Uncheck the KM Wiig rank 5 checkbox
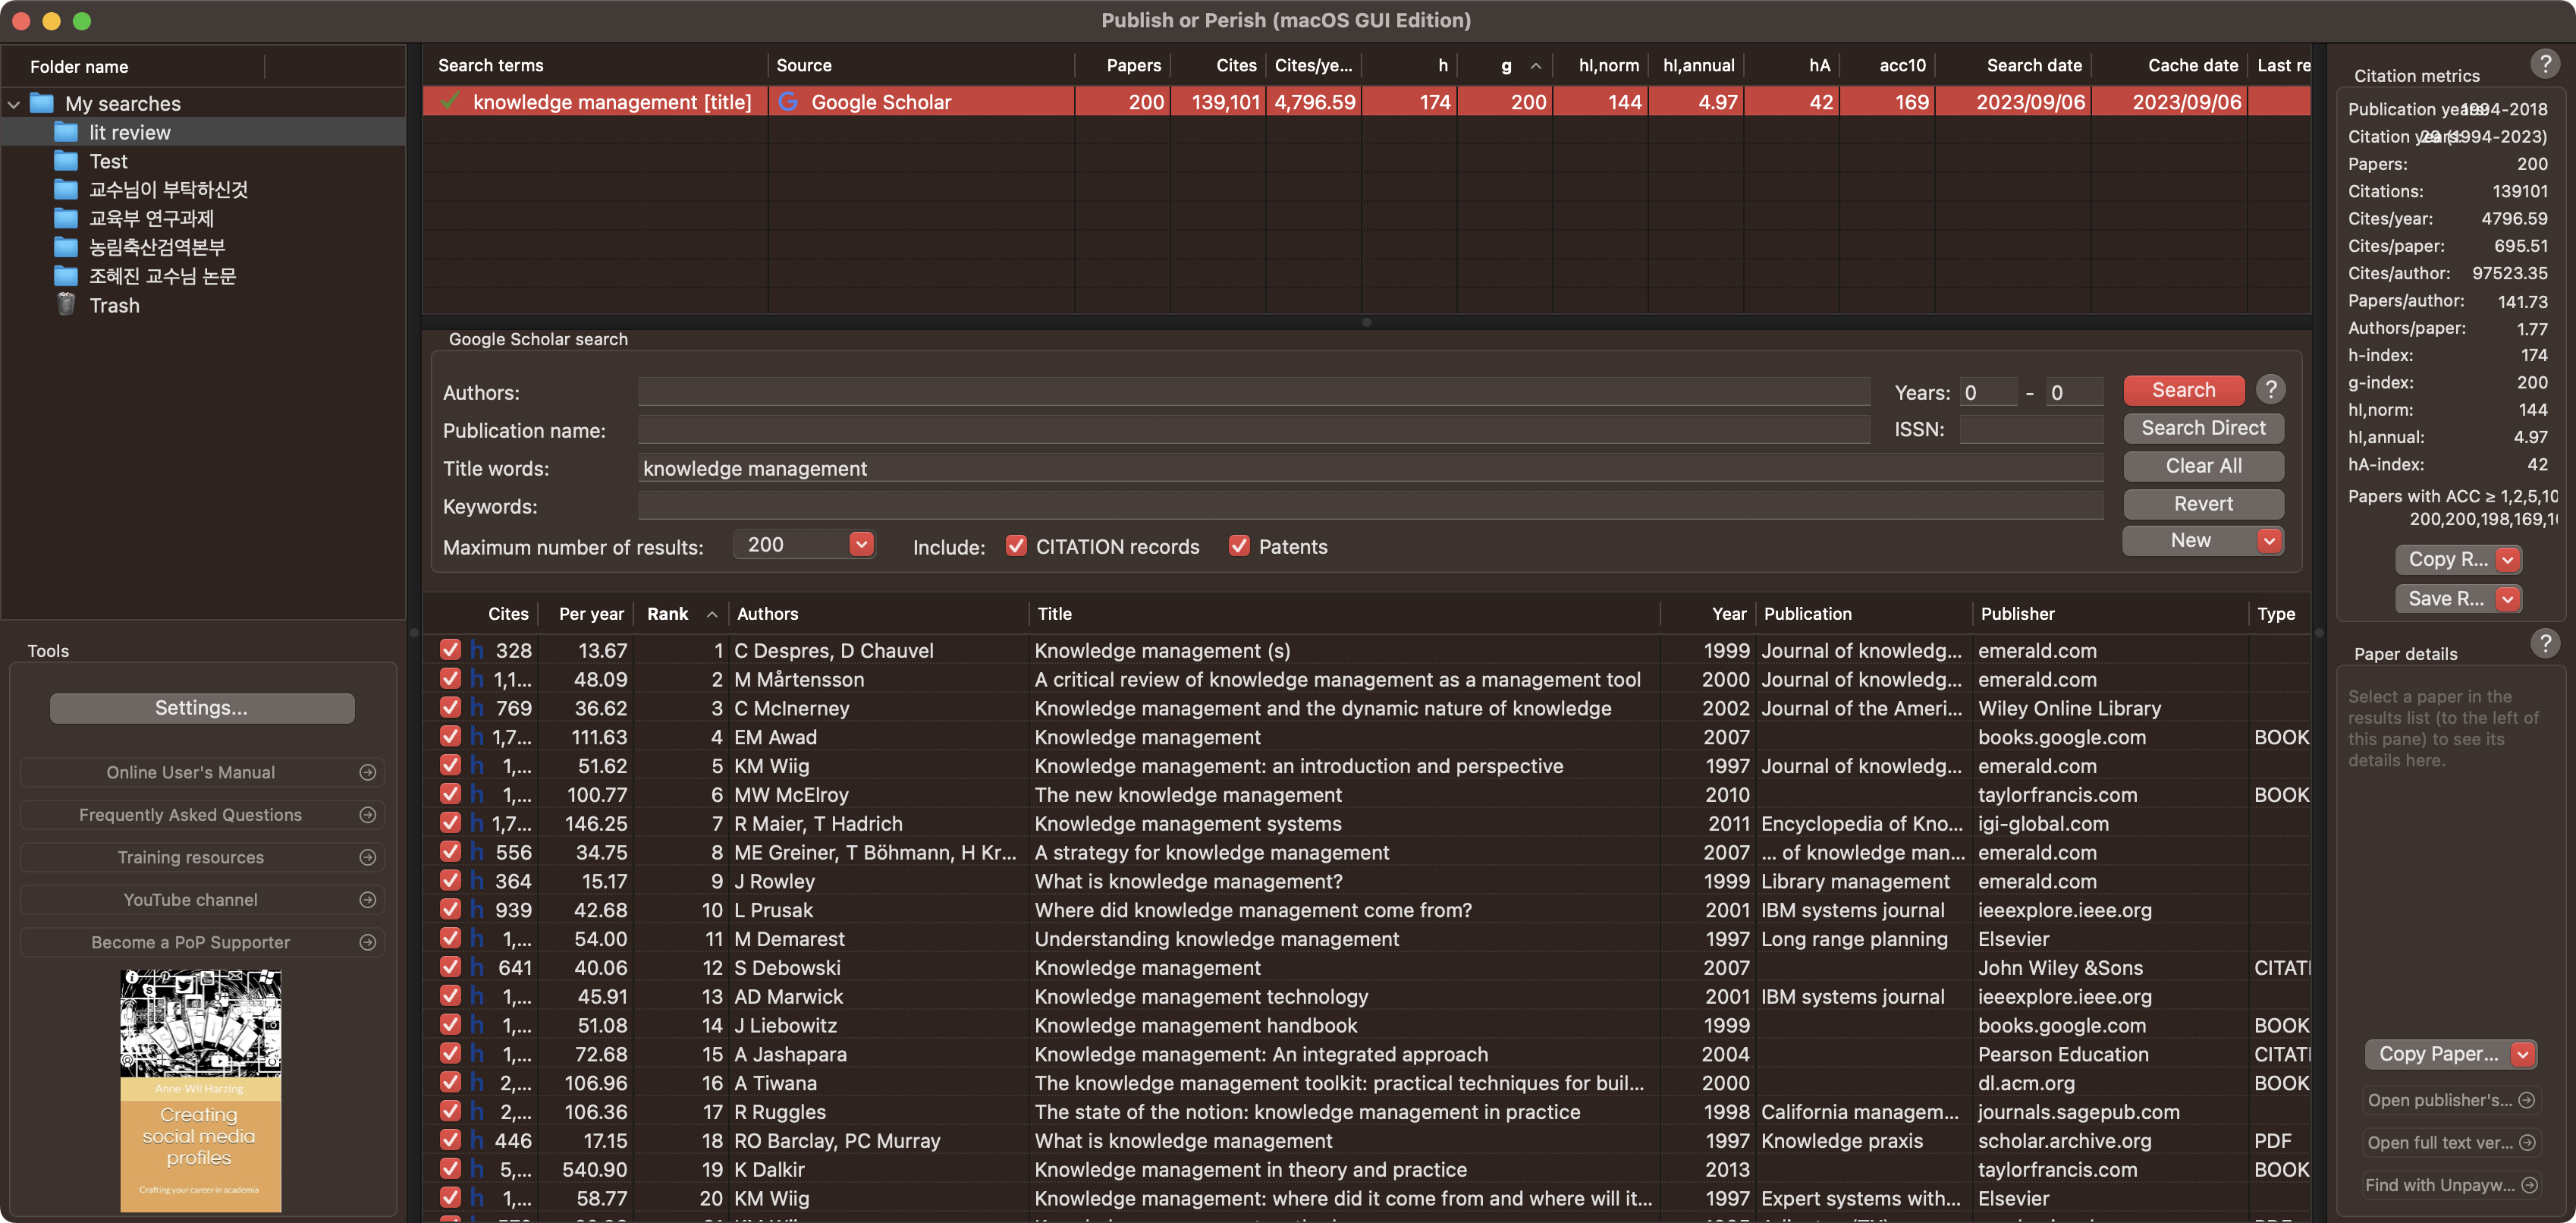 click(451, 765)
